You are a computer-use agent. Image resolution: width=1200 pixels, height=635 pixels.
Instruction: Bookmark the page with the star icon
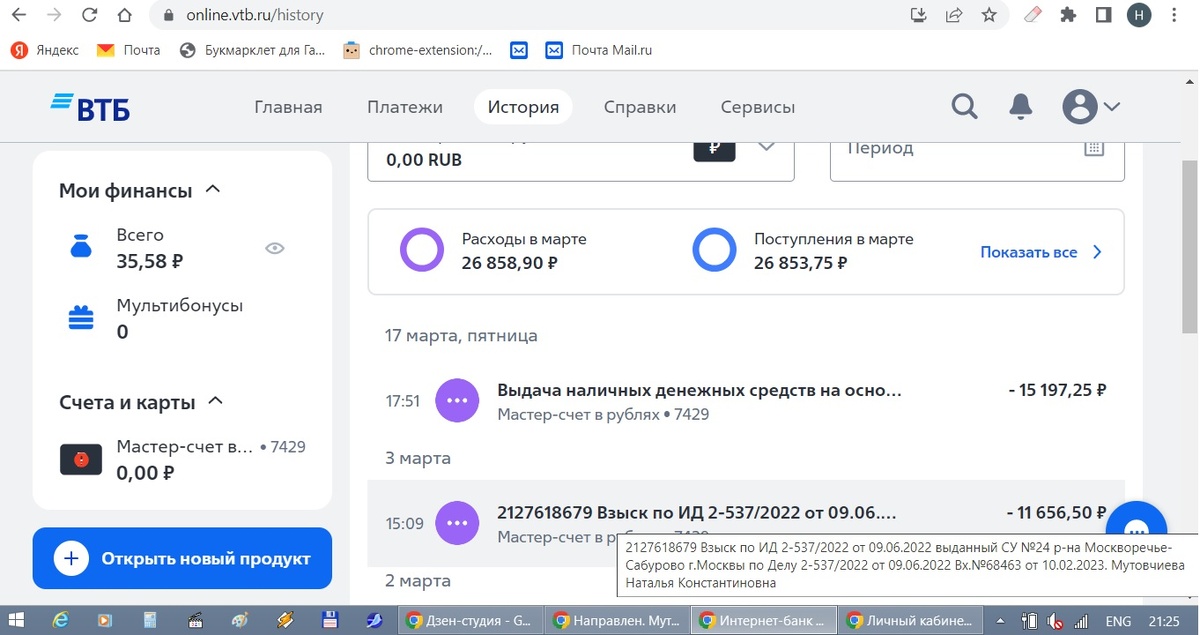coord(989,16)
